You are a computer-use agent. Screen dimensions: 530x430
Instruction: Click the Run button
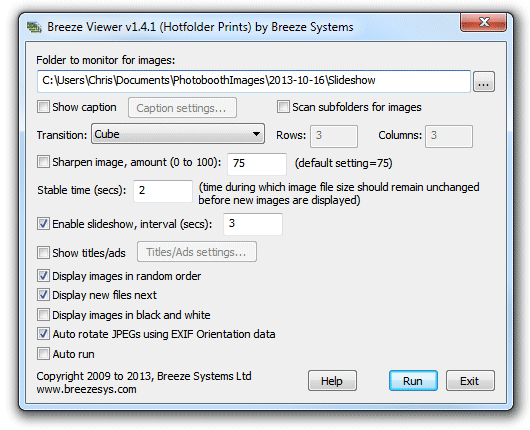413,381
